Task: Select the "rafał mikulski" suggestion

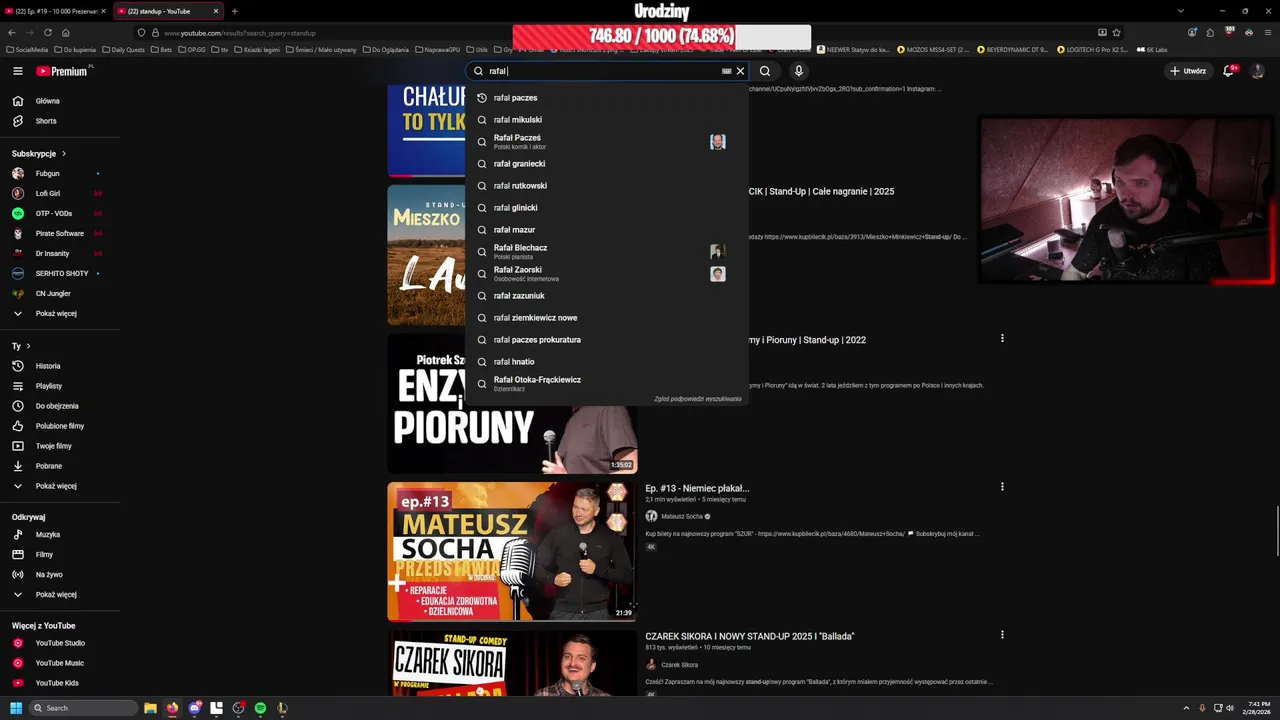Action: (606, 120)
